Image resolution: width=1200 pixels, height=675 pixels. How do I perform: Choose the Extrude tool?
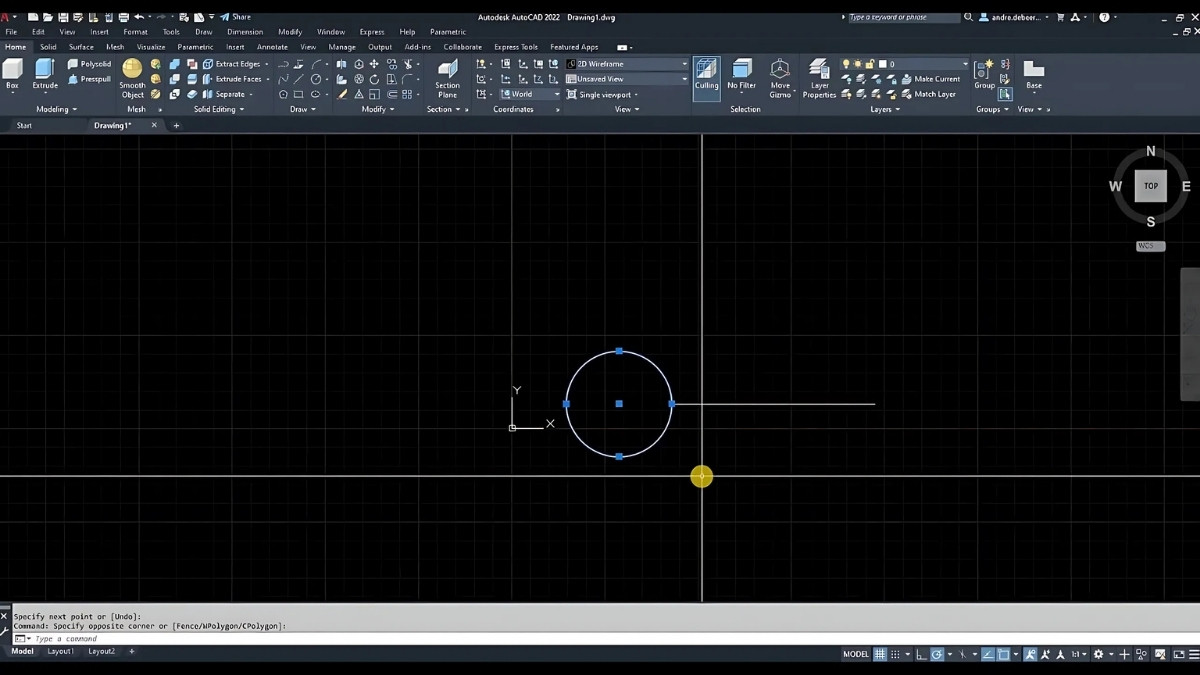point(45,74)
